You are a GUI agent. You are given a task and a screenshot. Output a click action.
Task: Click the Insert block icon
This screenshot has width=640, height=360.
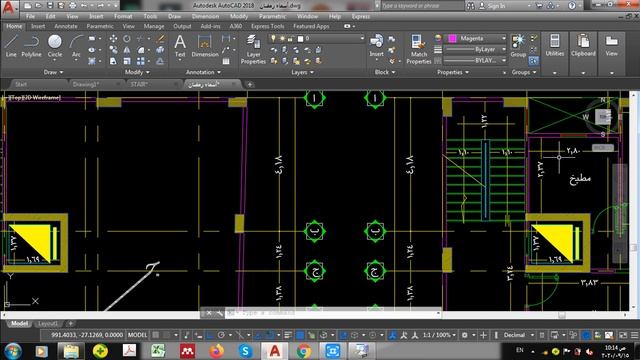click(x=376, y=45)
